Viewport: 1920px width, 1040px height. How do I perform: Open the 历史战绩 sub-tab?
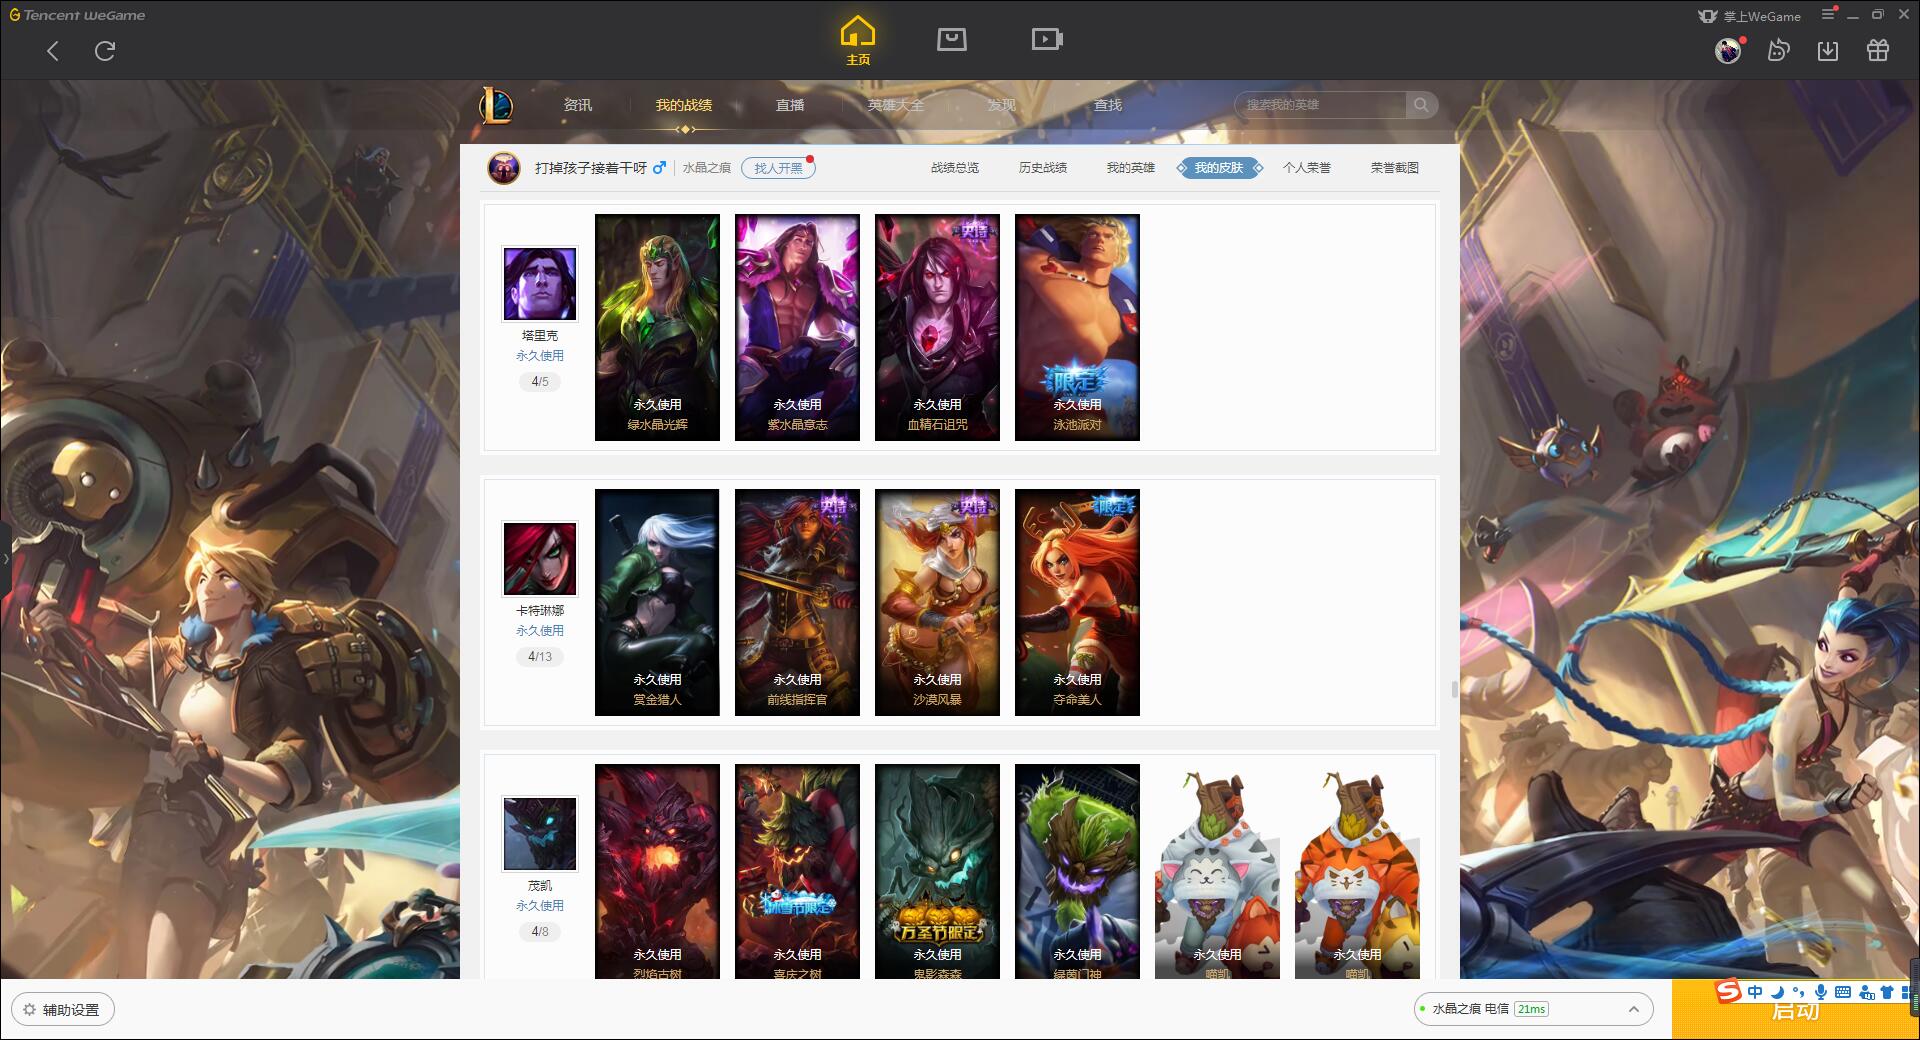click(1043, 168)
